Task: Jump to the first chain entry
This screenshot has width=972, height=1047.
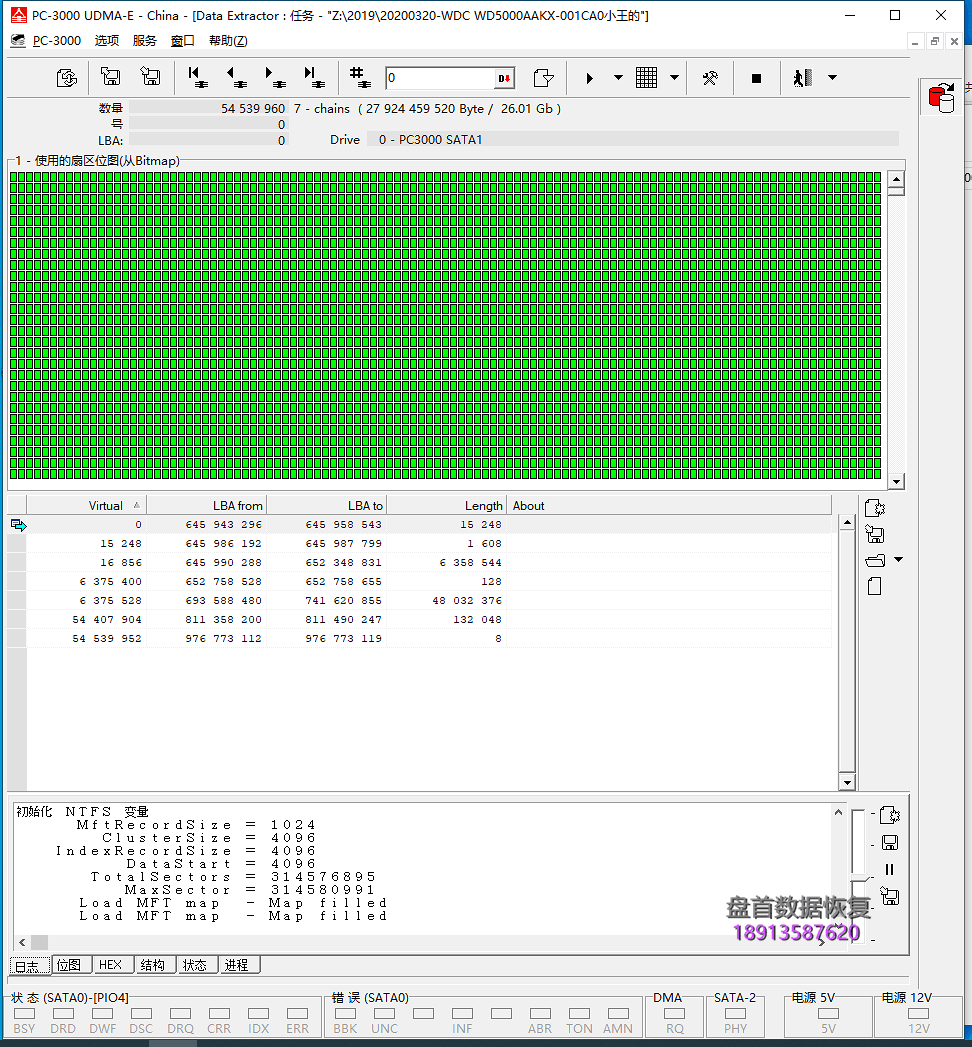Action: tap(197, 77)
